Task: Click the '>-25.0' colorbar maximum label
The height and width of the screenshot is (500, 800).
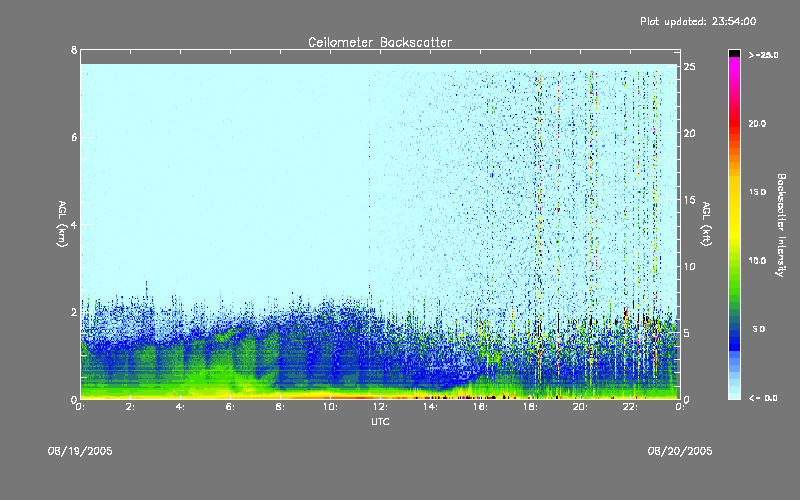Action: coord(763,55)
